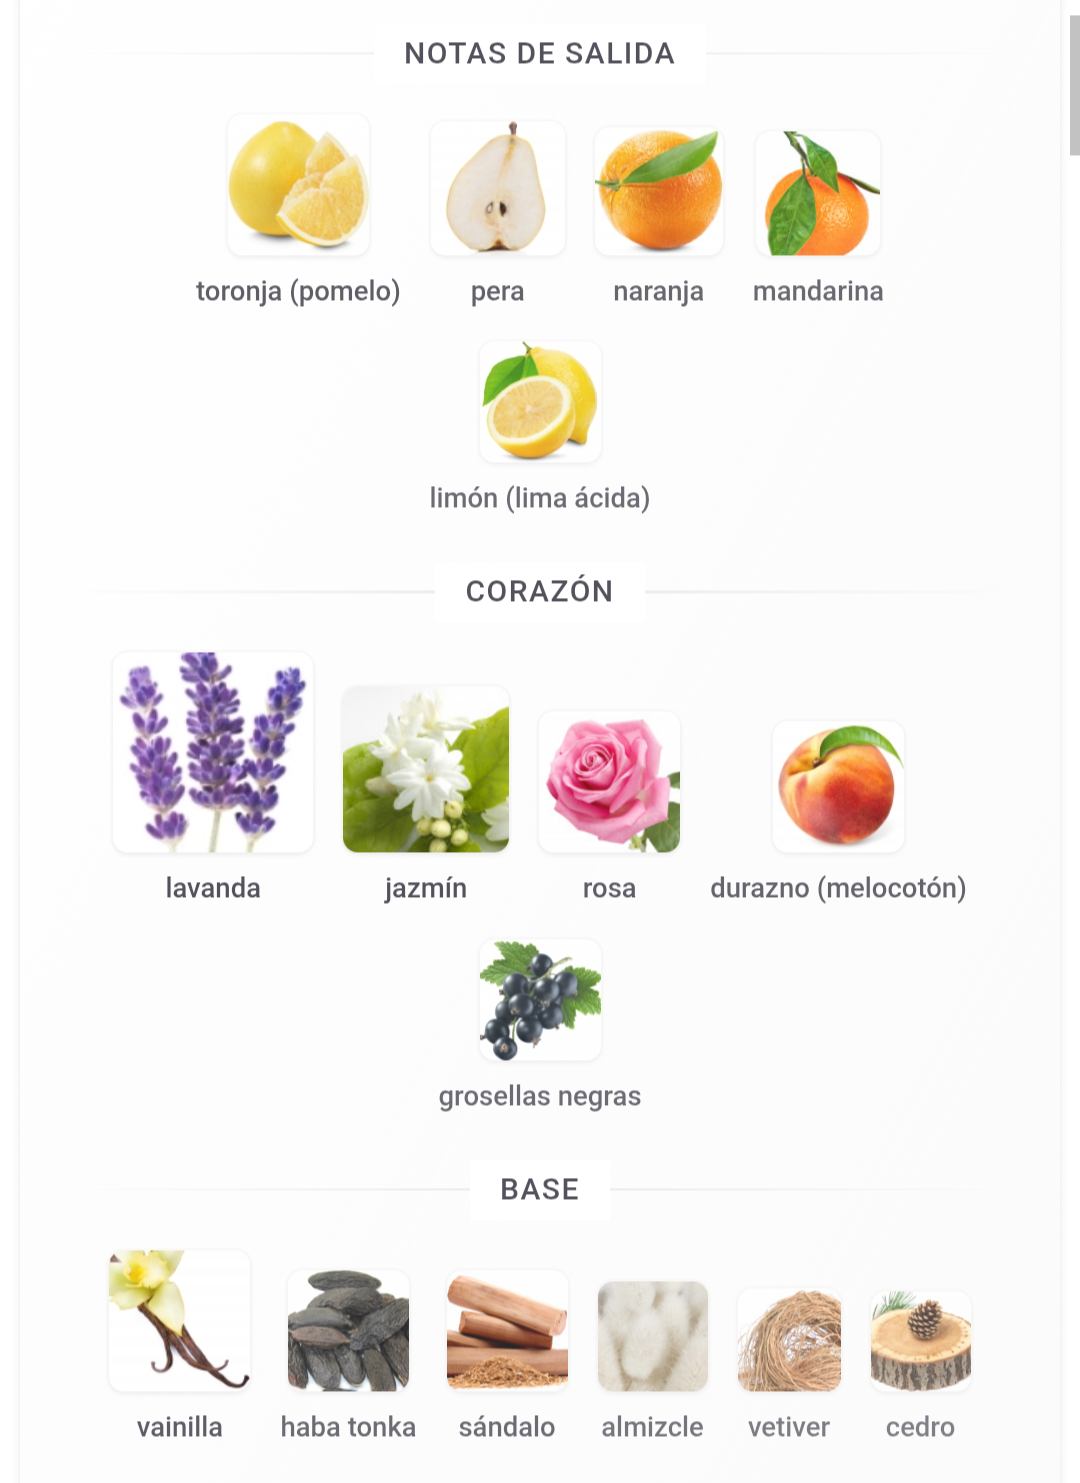Viewport: 1080px width, 1483px height.
Task: Select the haba tonka beans image
Action: pos(348,1330)
